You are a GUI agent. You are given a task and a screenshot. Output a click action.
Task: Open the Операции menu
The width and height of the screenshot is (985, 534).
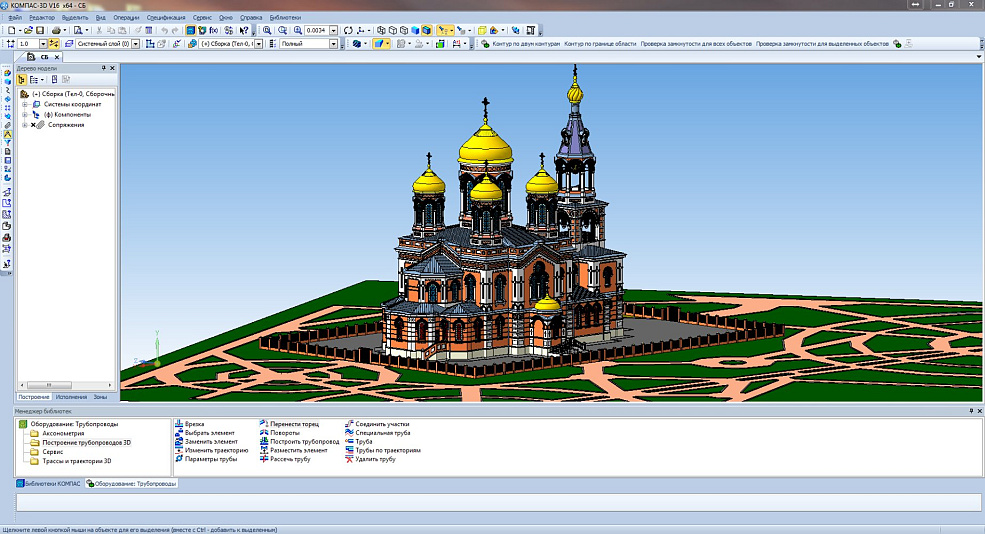click(x=126, y=18)
